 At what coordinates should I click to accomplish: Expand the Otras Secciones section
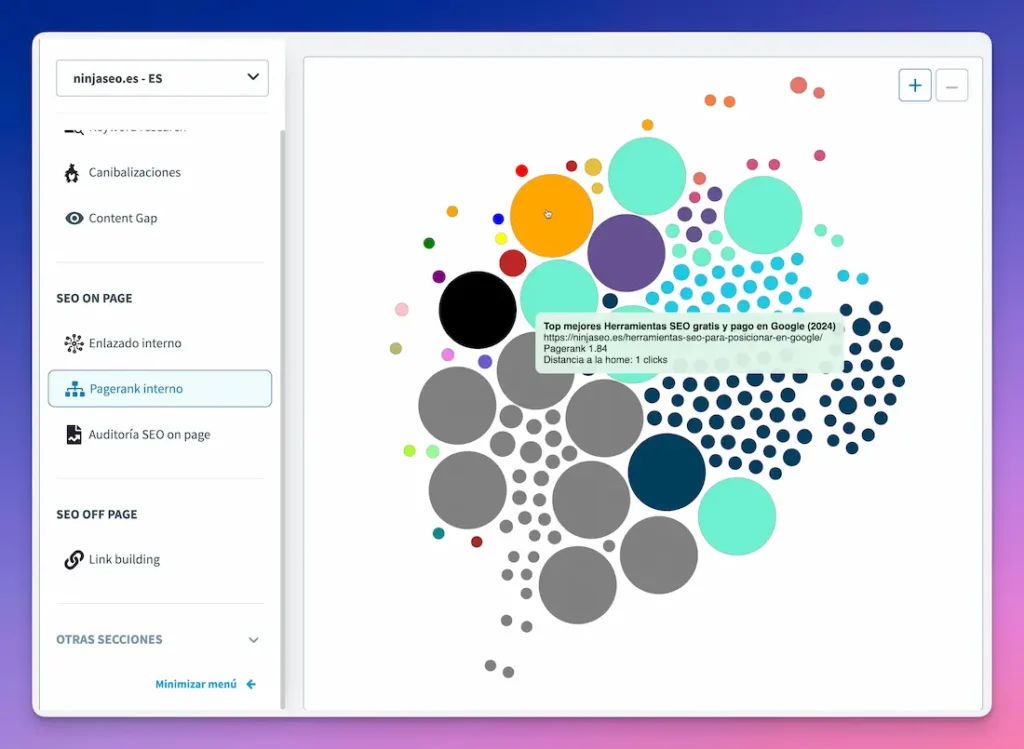tap(253, 640)
